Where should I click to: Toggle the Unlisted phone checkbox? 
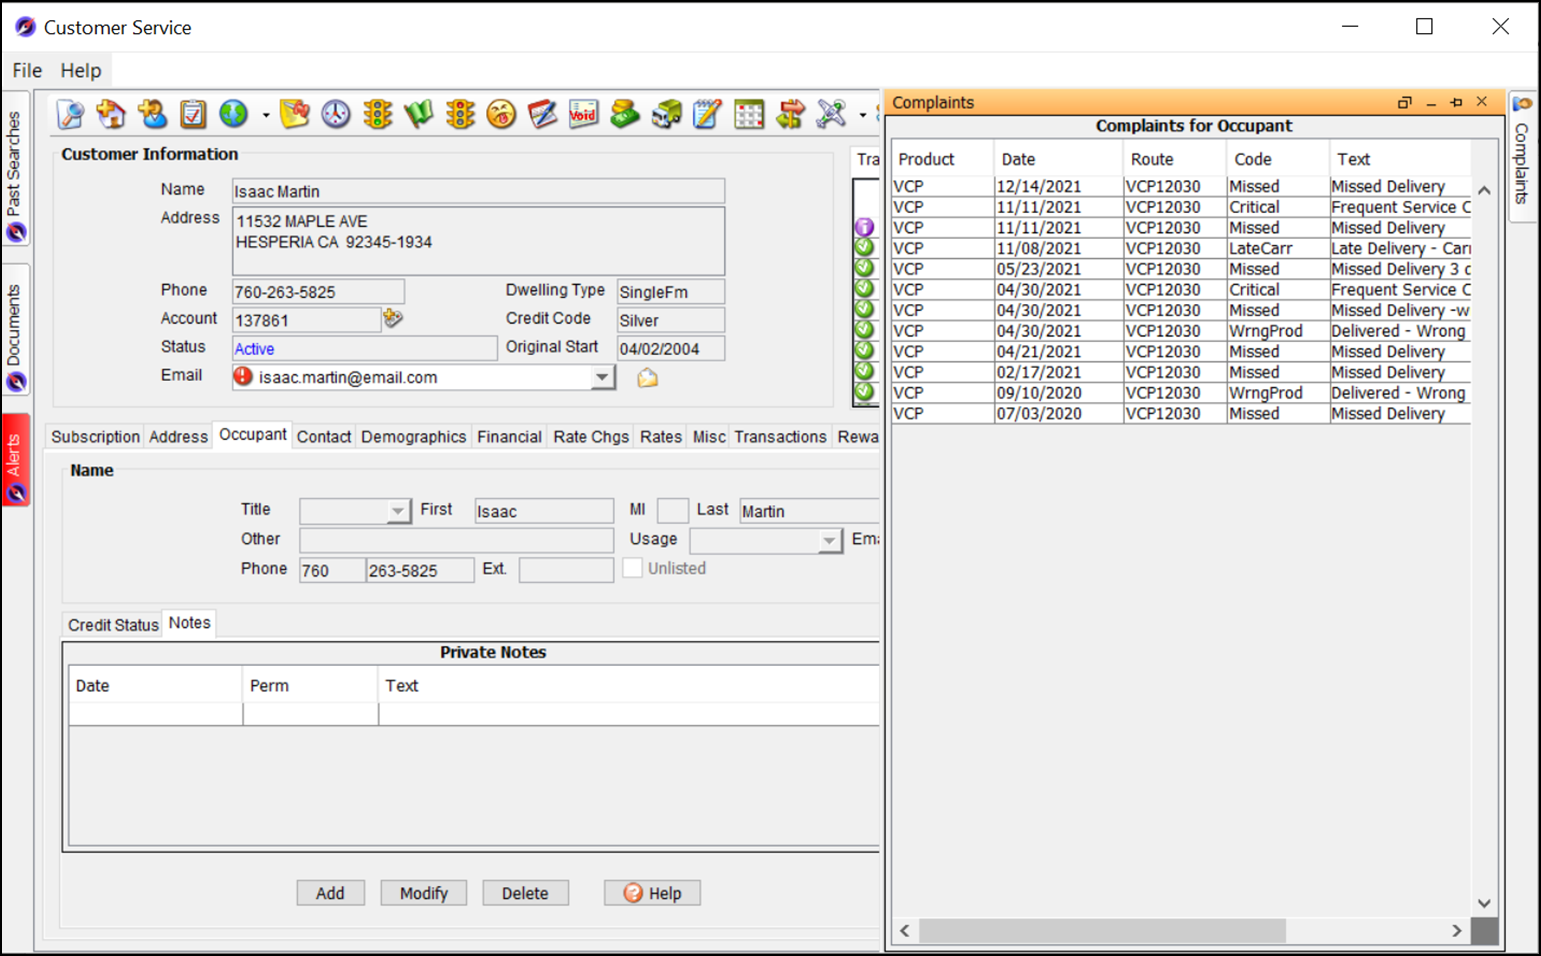[x=632, y=568]
